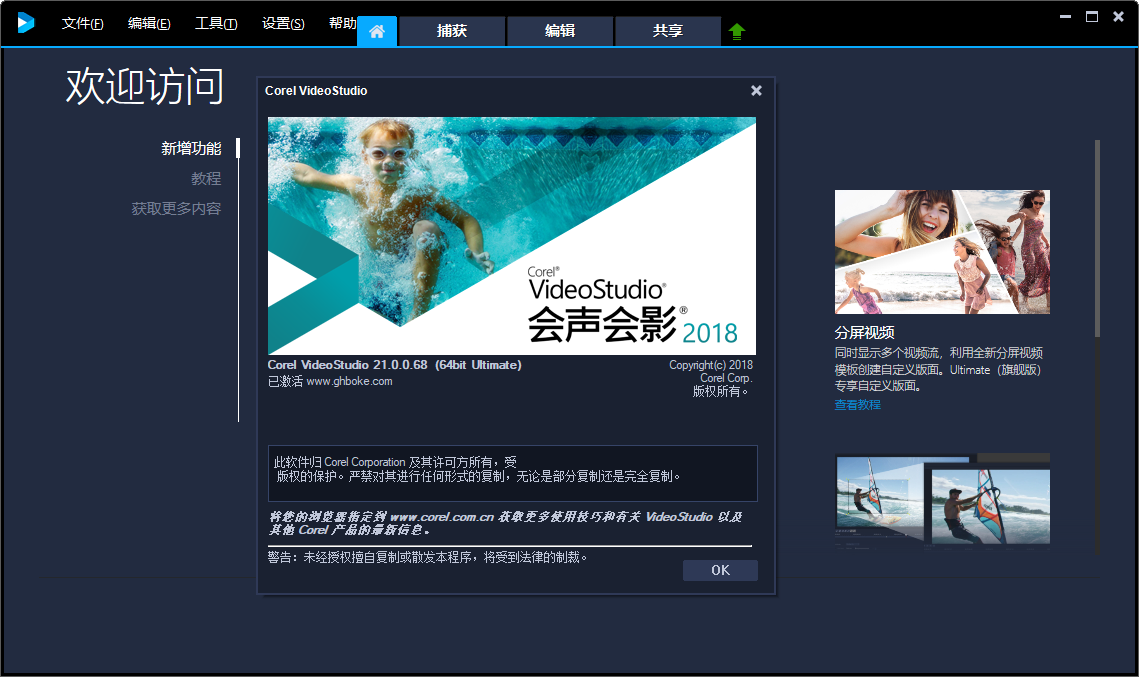Viewport: 1139px width, 677px height.
Task: Click the green upload arrow icon
Action: pyautogui.click(x=737, y=31)
